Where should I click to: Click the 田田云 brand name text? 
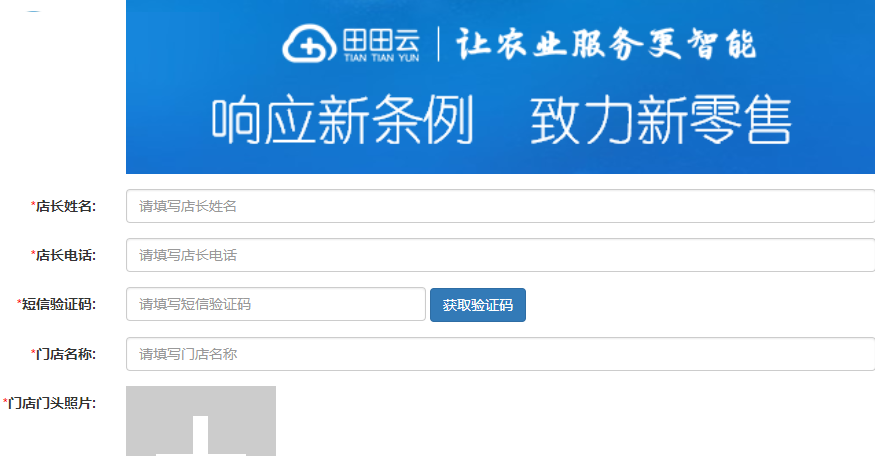pyautogui.click(x=381, y=39)
